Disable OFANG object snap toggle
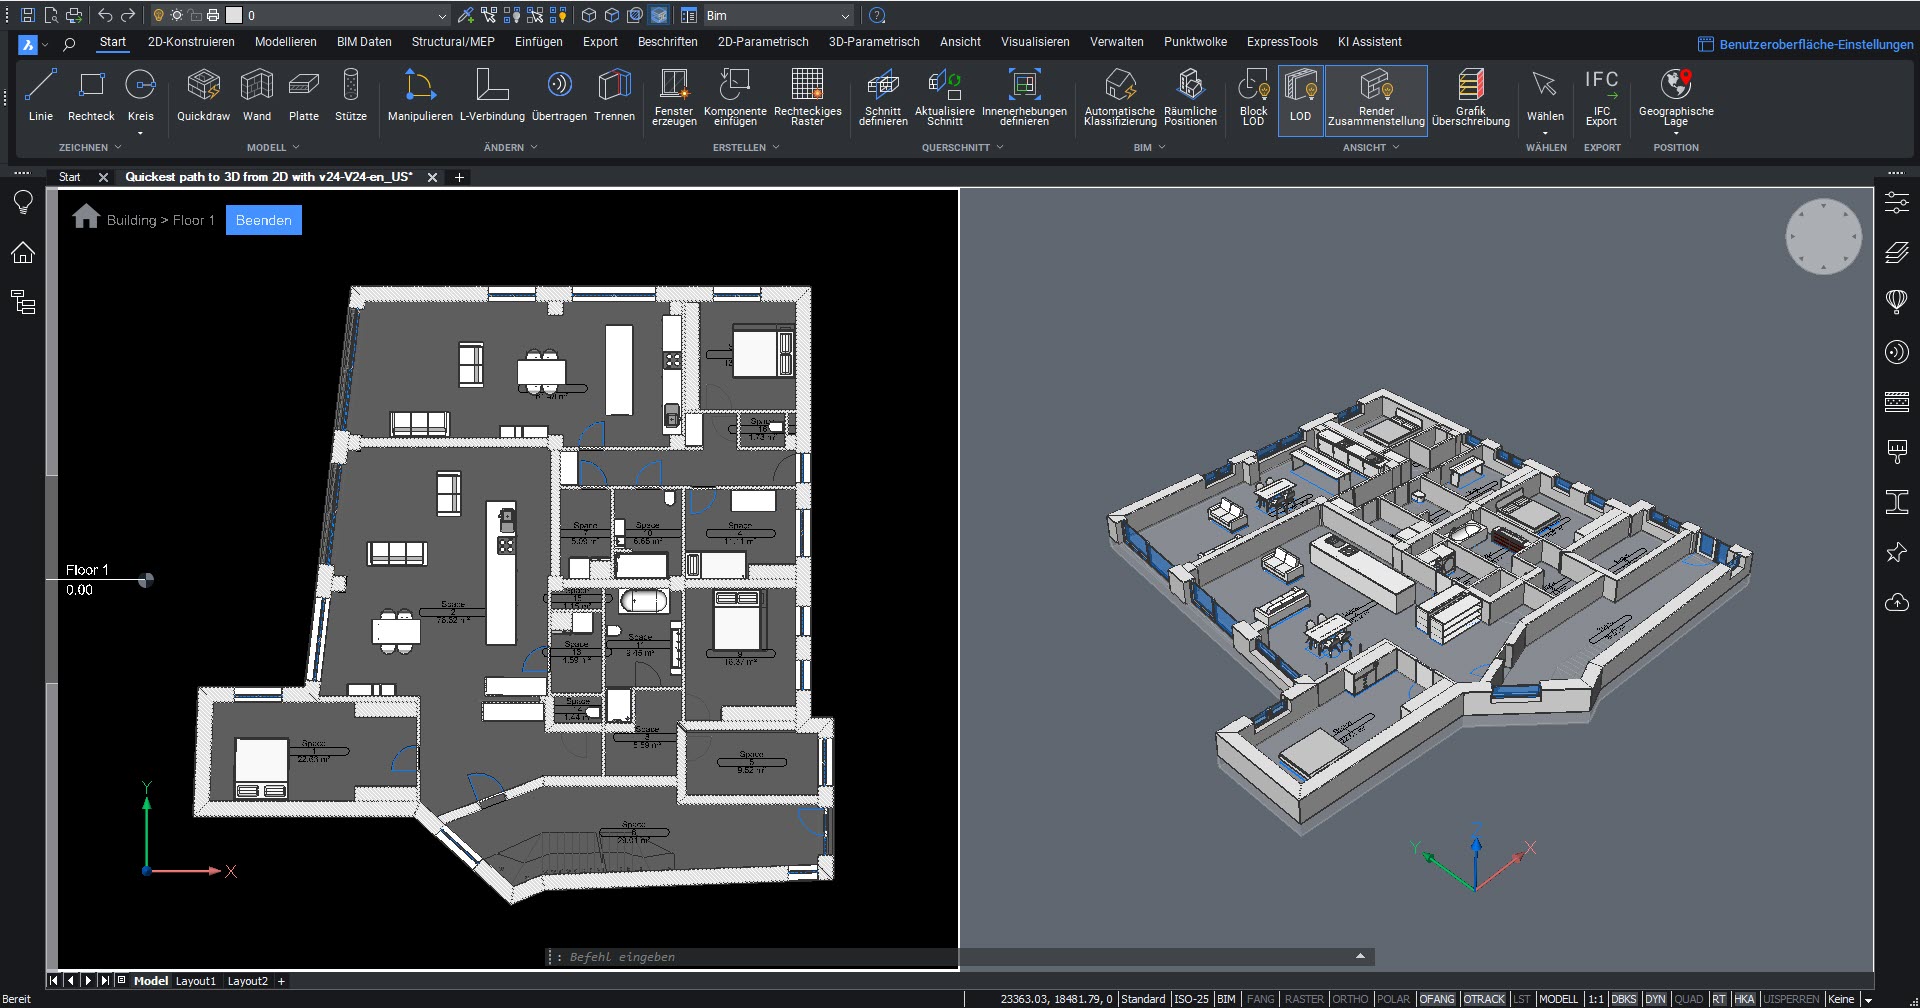The image size is (1920, 1008). (1437, 999)
